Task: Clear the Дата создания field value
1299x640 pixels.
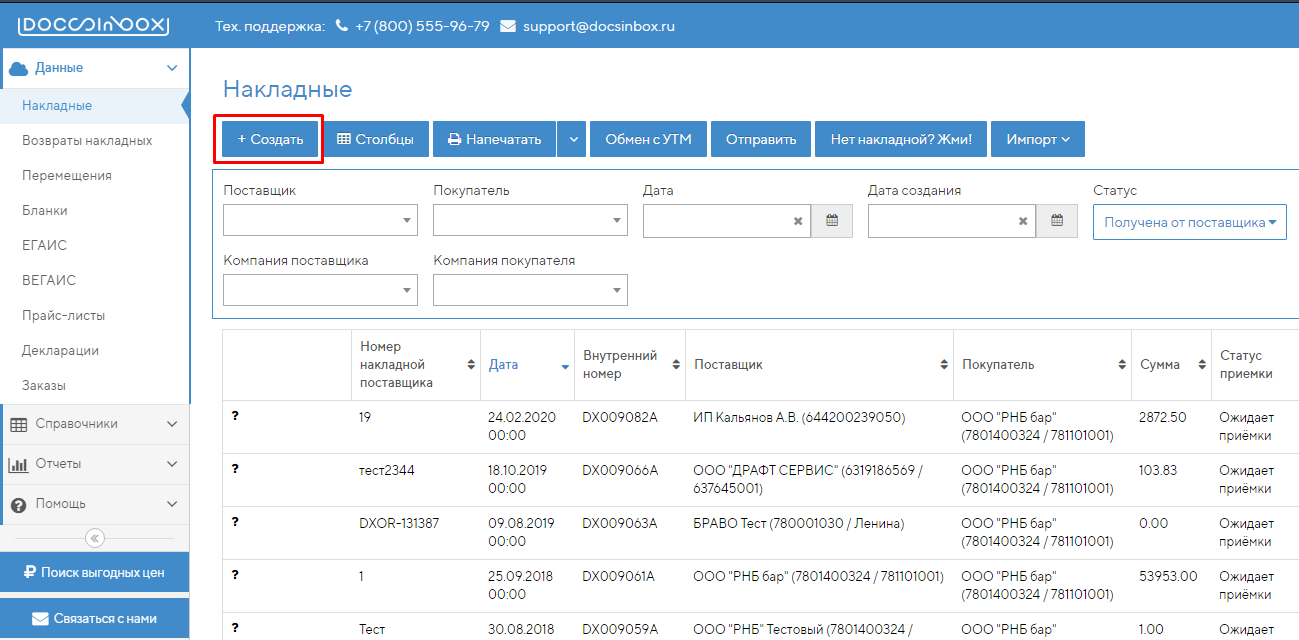Action: pos(1023,221)
